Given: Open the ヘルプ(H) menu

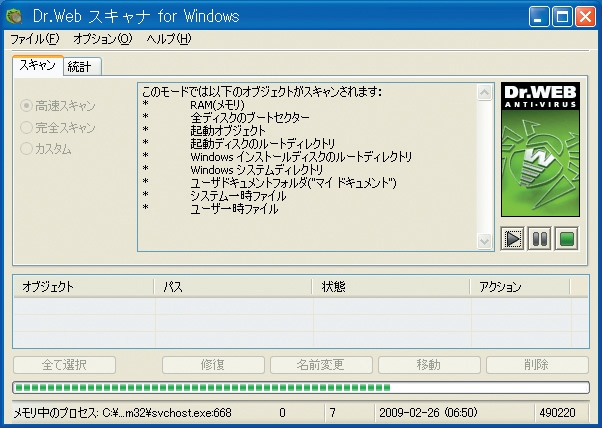Looking at the screenshot, I should (169, 39).
